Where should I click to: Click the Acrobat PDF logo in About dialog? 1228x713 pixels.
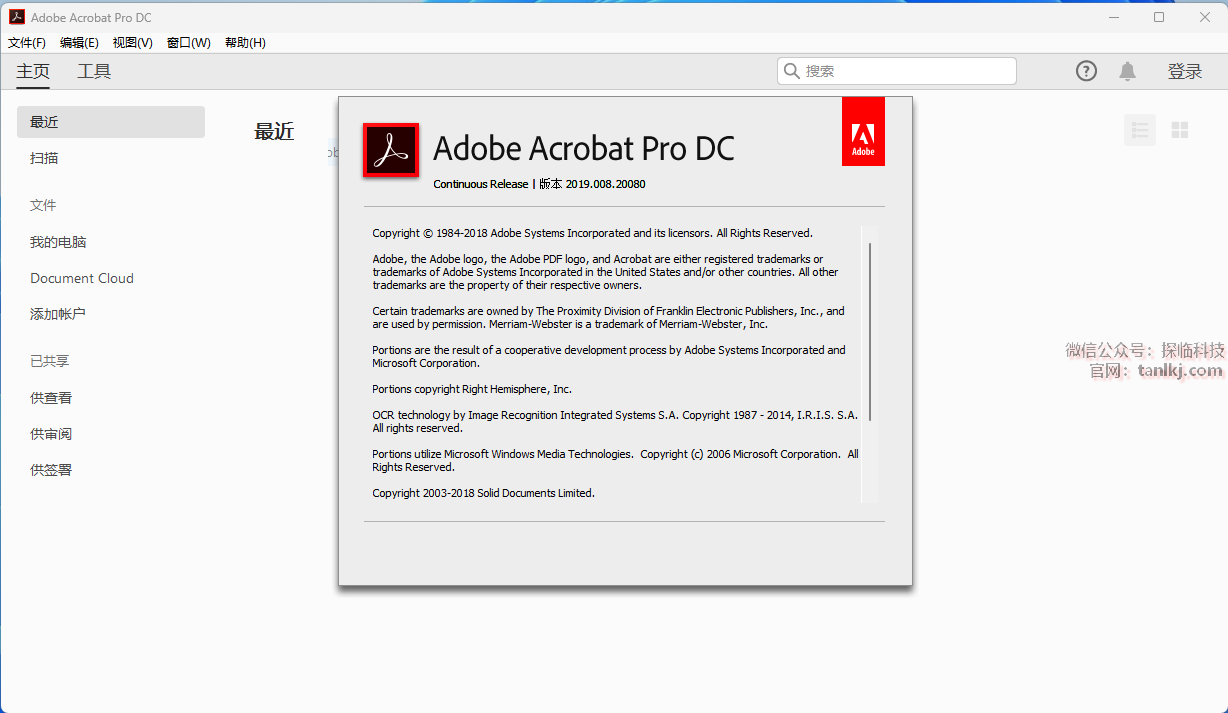[x=391, y=151]
